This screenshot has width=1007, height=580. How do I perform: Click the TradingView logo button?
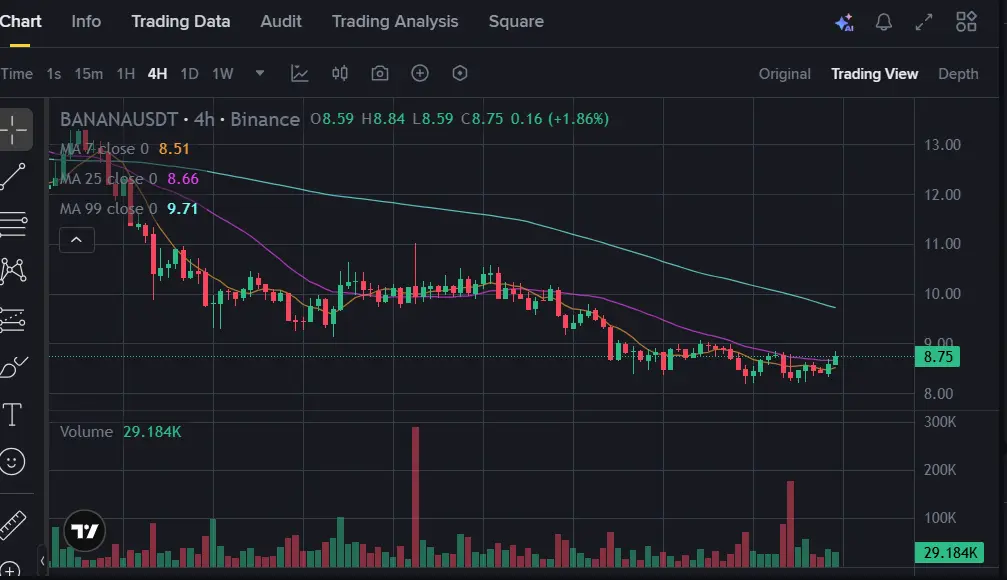click(85, 531)
